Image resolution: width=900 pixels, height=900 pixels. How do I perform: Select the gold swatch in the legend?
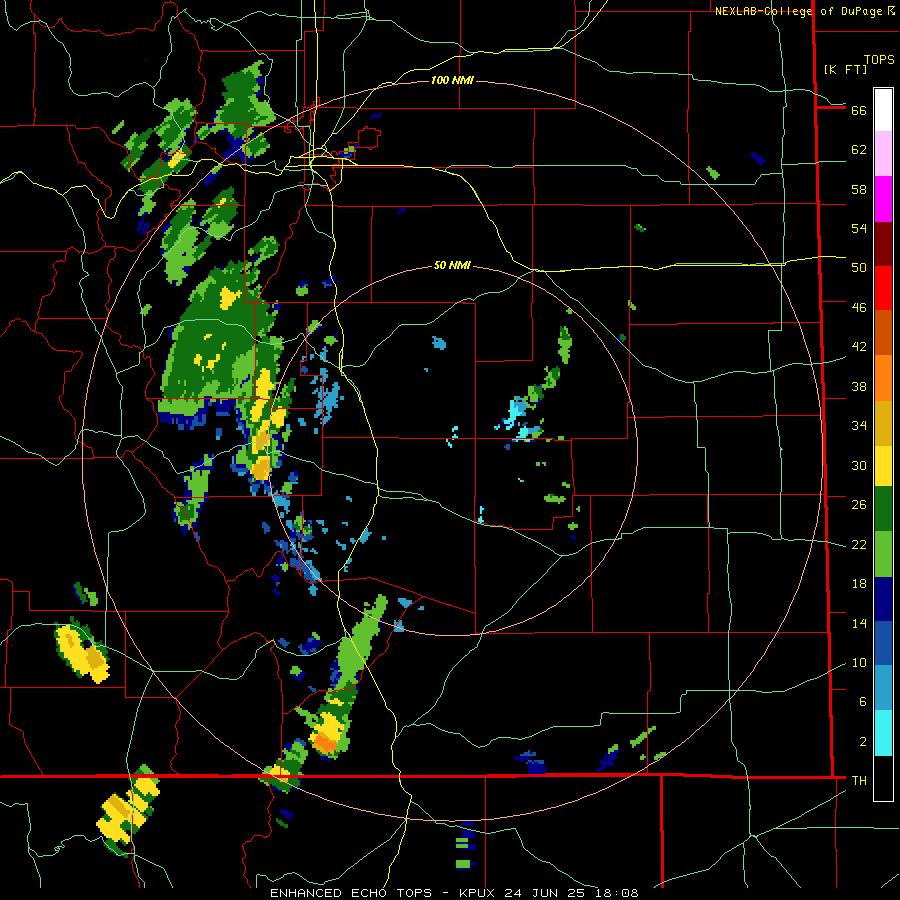coord(883,423)
